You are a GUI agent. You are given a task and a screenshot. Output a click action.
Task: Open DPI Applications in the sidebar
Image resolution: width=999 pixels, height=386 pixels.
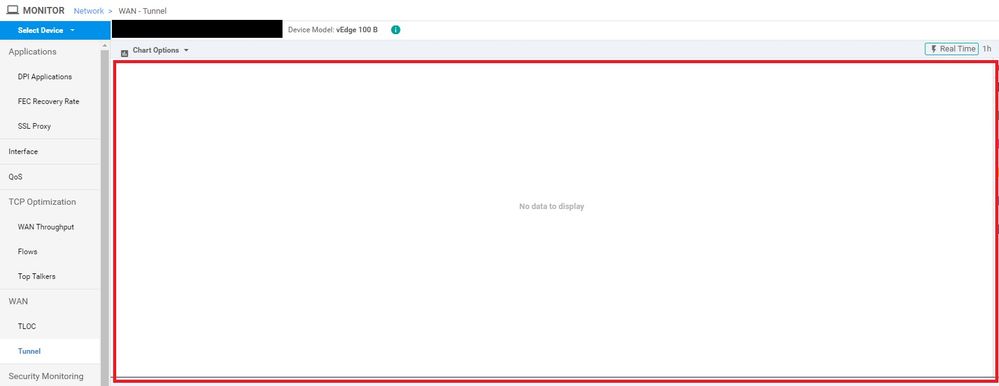[x=45, y=76]
